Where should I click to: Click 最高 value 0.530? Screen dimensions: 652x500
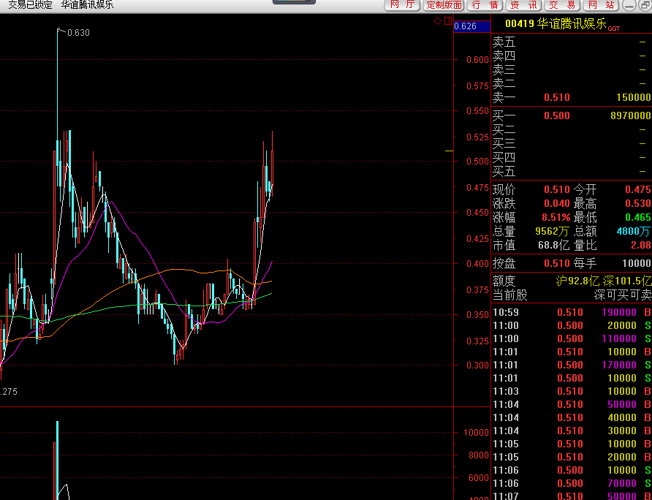[x=638, y=203]
